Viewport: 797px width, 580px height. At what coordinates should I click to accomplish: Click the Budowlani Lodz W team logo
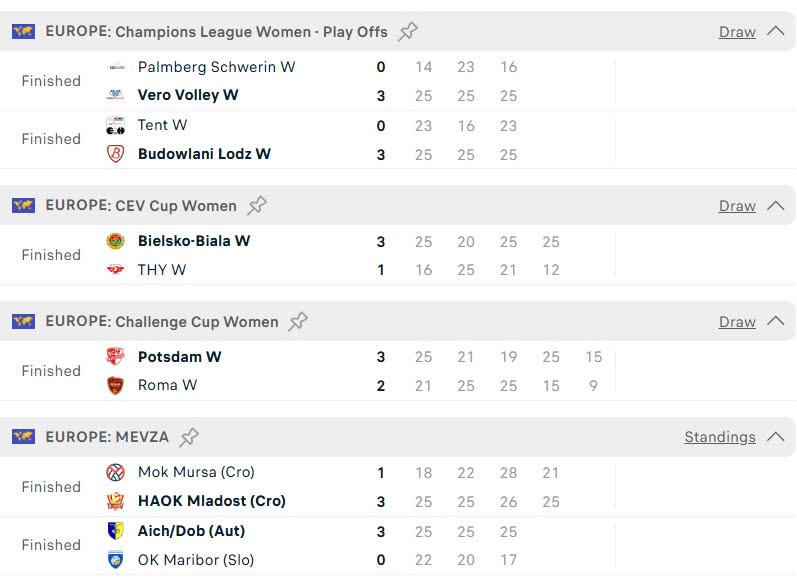pos(115,154)
